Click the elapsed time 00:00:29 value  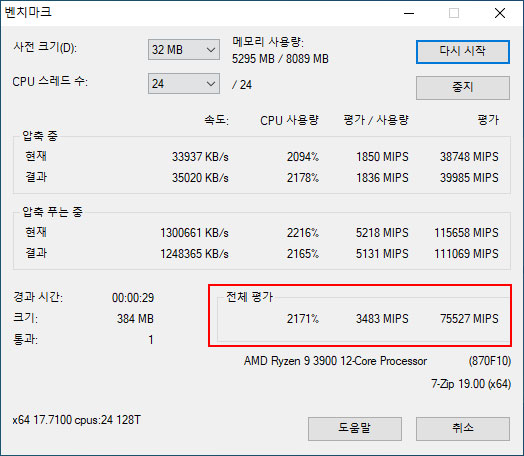pos(133,298)
